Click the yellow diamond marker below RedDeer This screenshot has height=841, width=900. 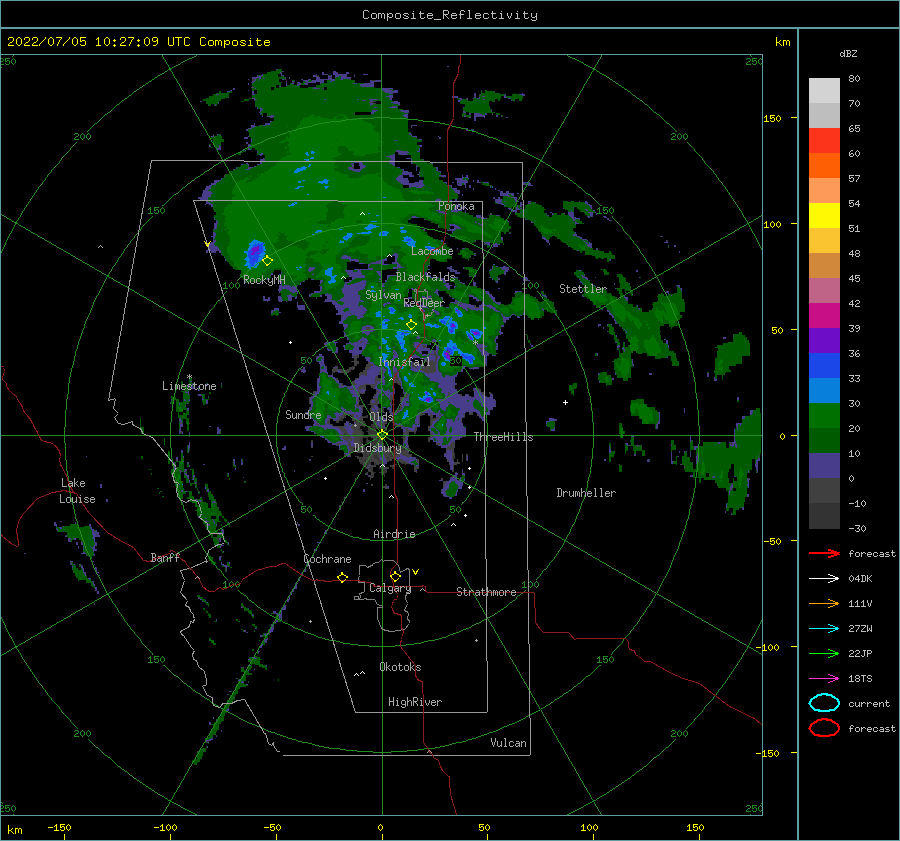[411, 324]
